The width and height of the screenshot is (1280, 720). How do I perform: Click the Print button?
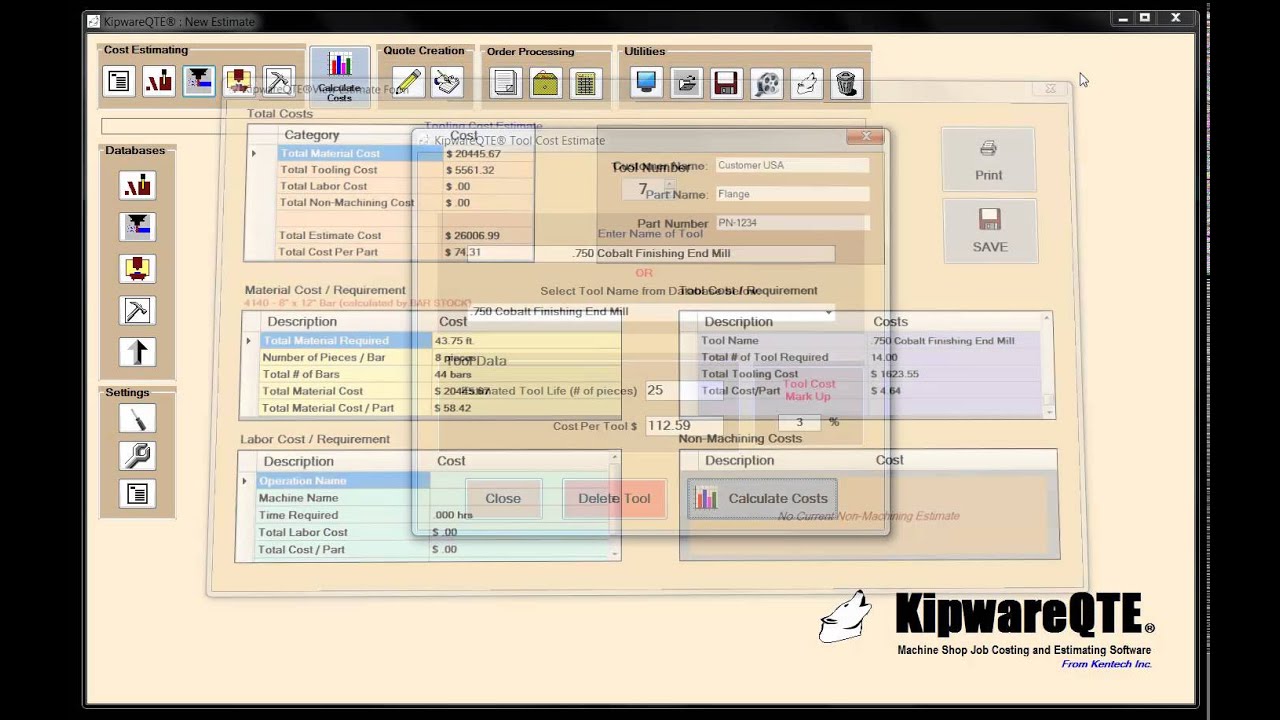click(x=988, y=160)
